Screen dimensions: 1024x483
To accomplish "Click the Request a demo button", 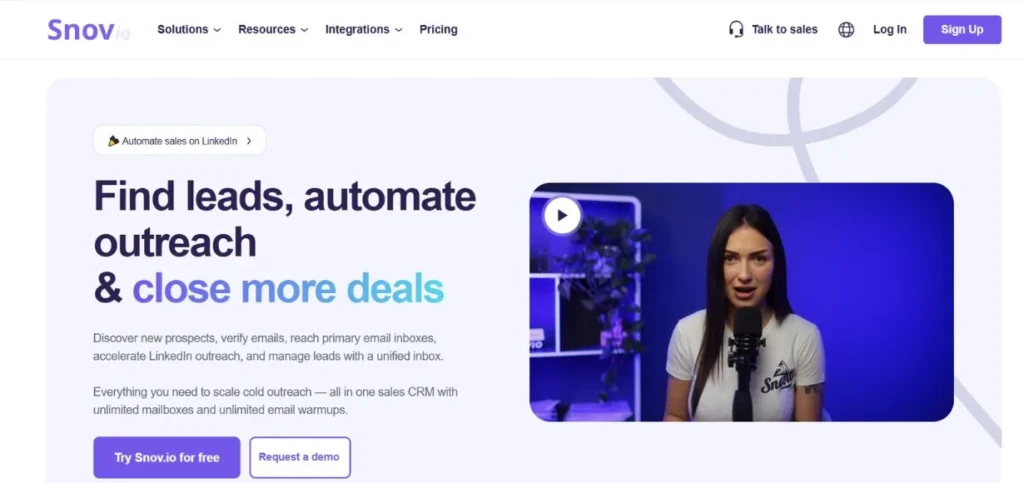I will pos(300,458).
